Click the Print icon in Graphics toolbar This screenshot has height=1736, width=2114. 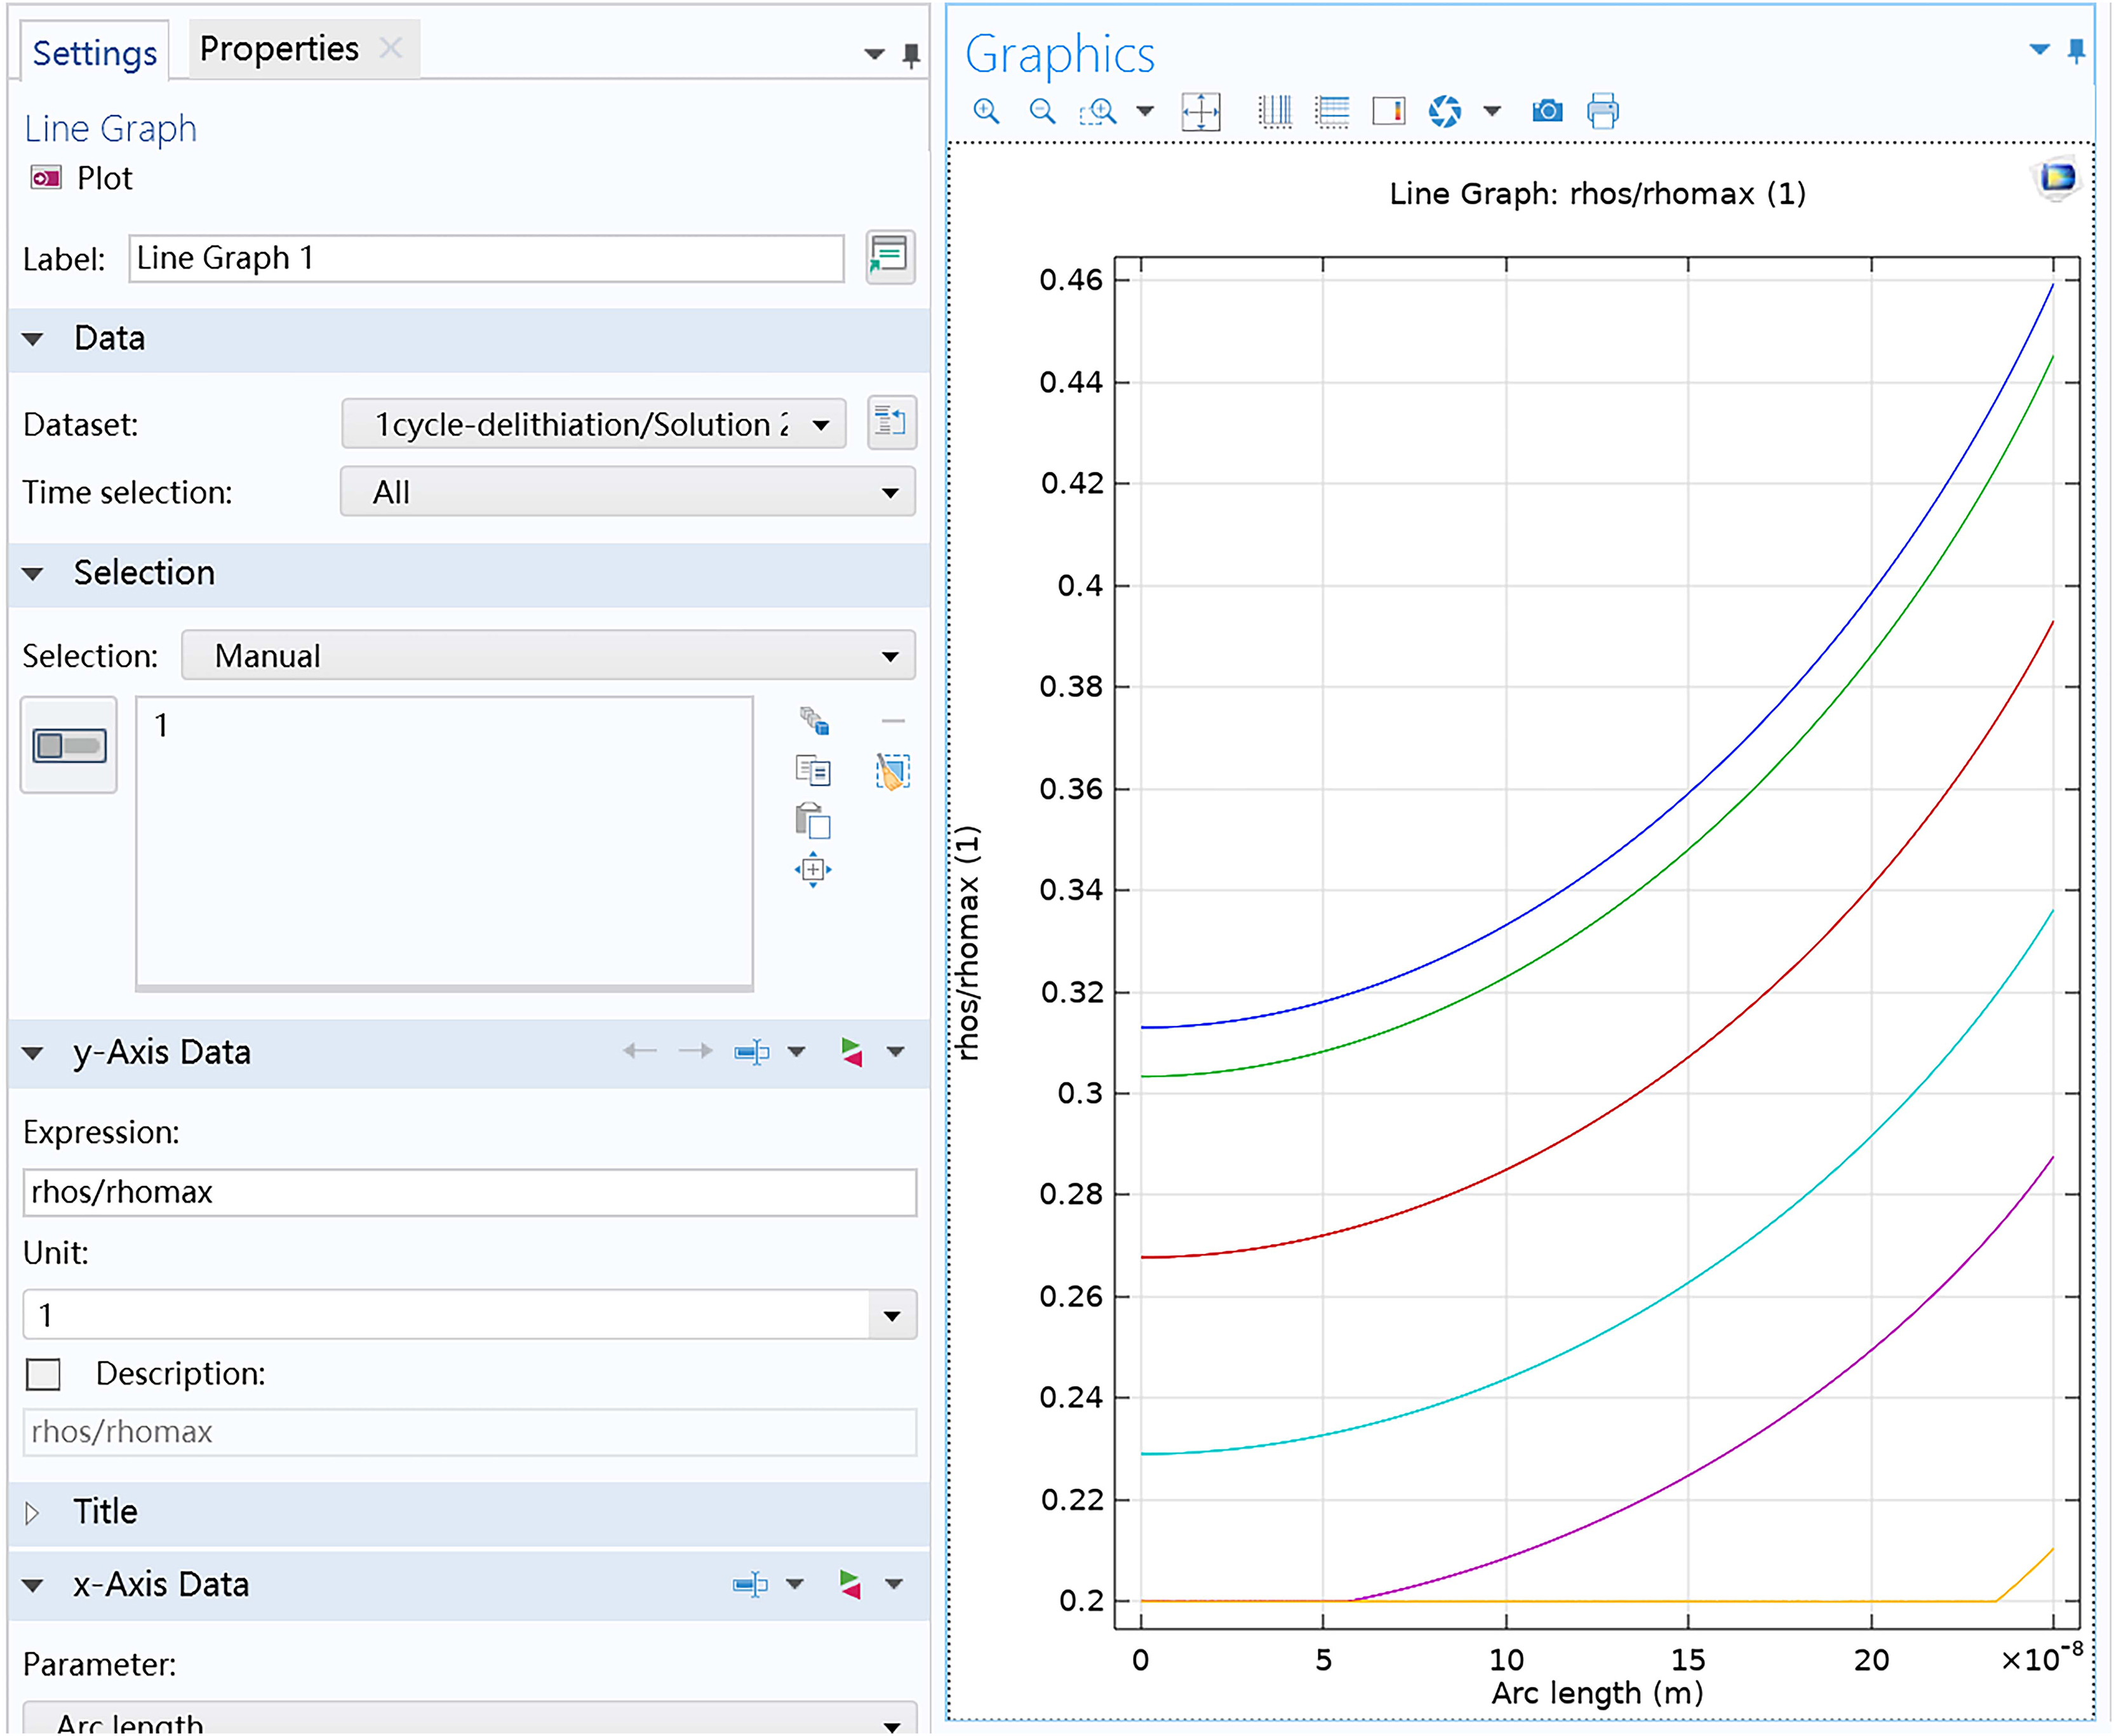pos(1602,111)
